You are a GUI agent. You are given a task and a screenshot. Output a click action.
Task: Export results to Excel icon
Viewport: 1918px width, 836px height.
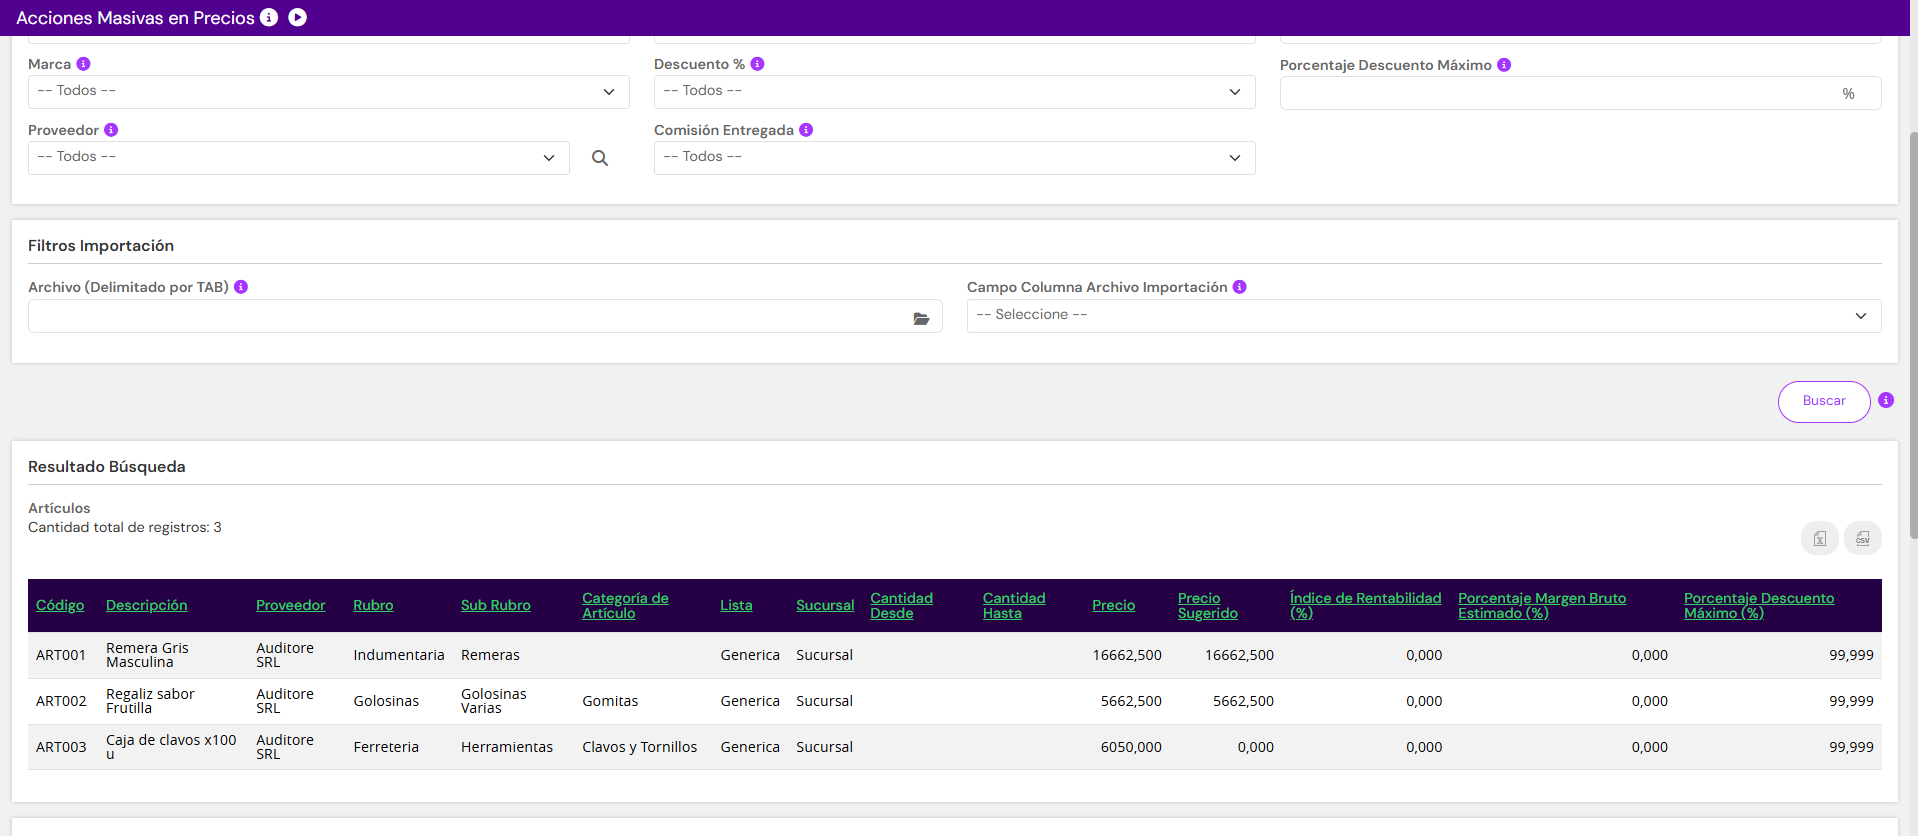[1820, 538]
